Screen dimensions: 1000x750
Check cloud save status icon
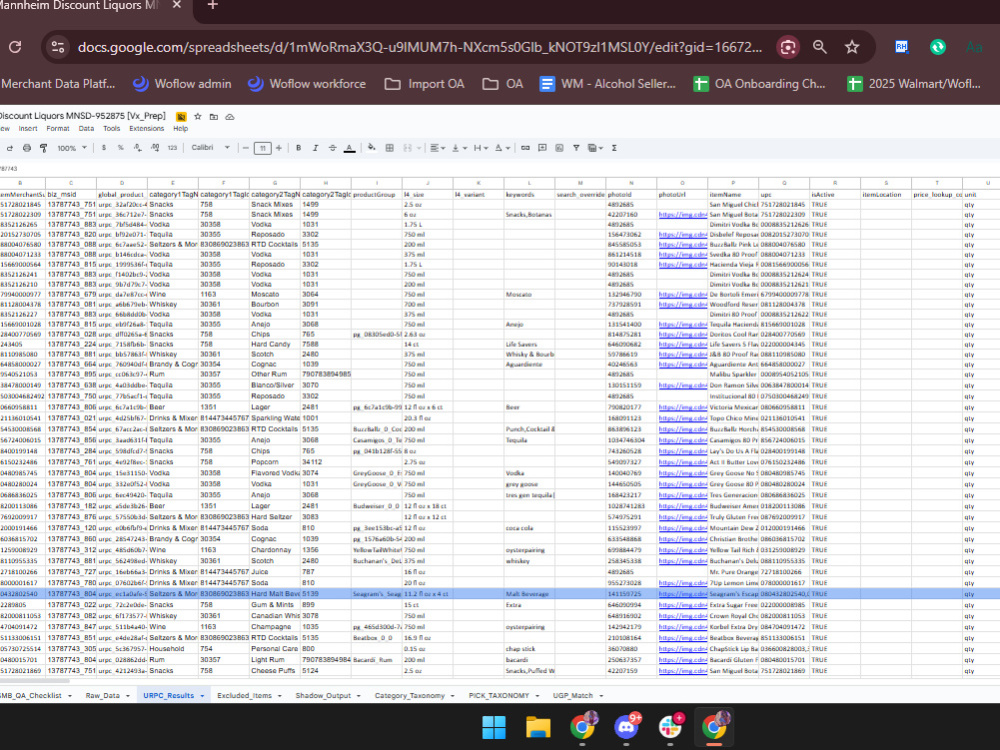(230, 117)
